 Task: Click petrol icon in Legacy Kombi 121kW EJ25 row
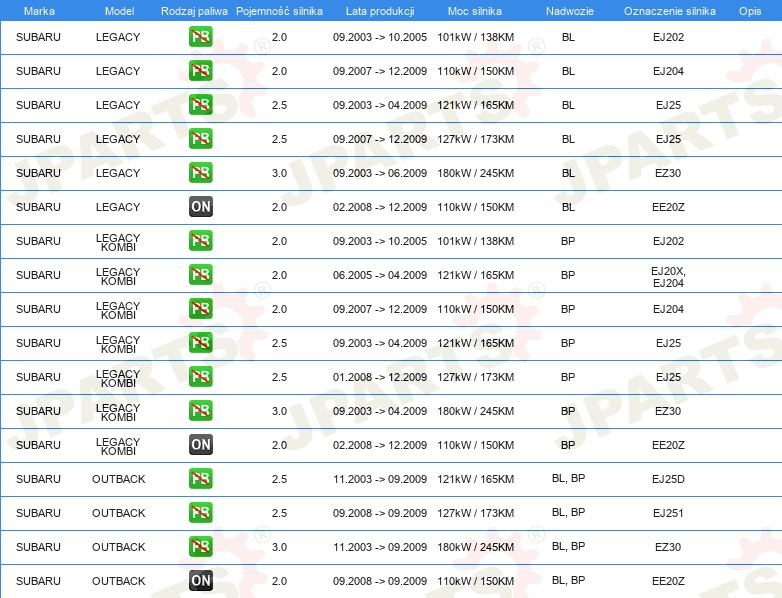tap(200, 342)
